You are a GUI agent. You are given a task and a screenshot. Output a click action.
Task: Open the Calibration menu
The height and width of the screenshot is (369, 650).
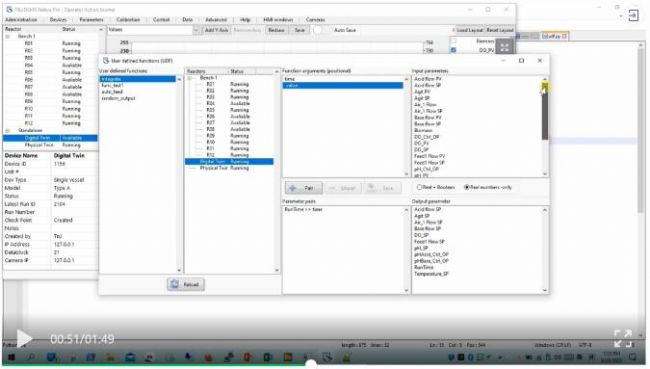(128, 19)
